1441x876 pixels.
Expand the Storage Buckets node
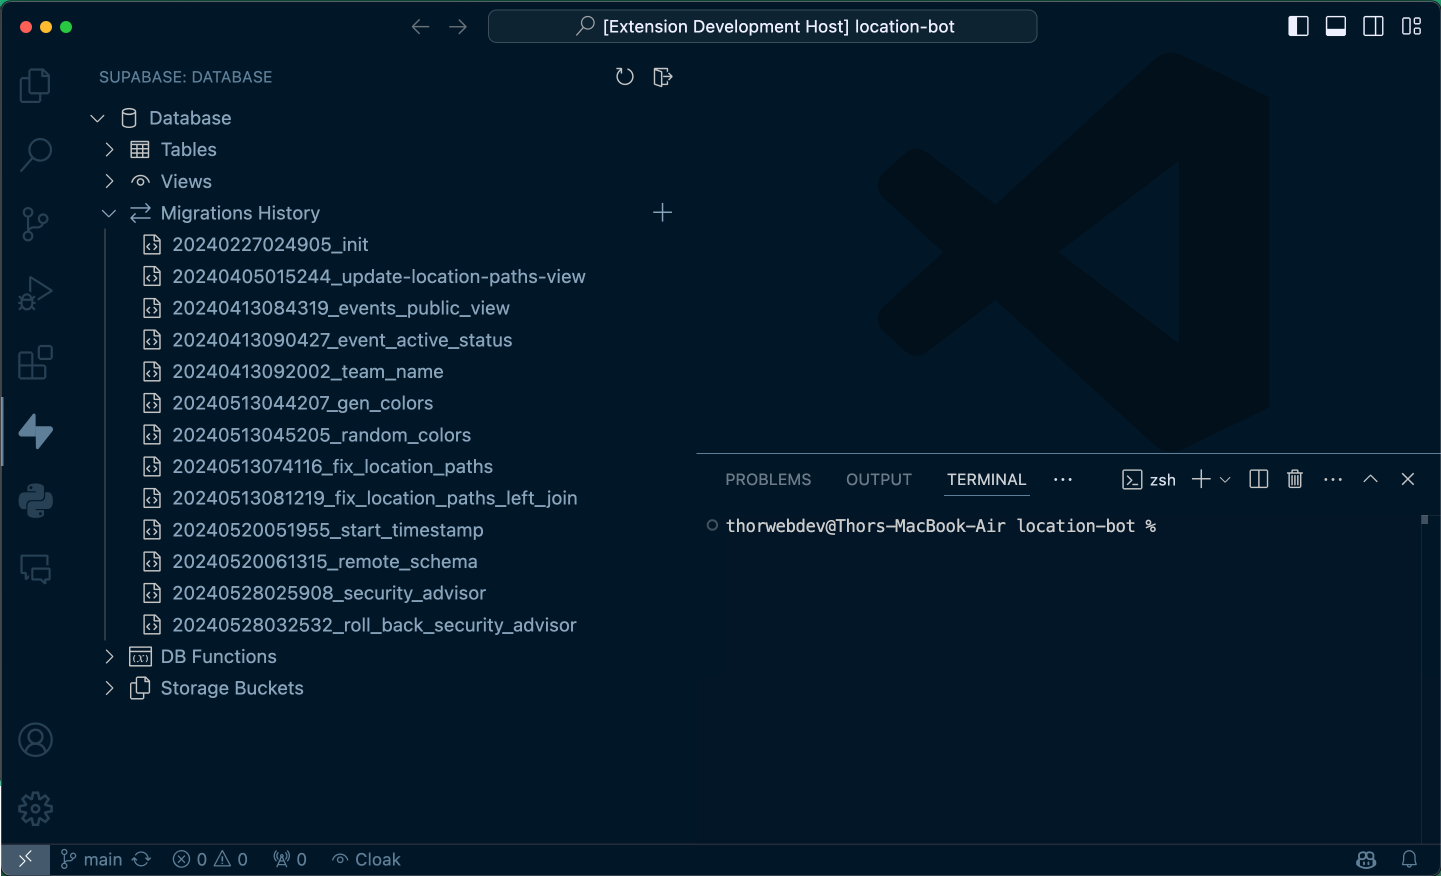click(x=109, y=688)
